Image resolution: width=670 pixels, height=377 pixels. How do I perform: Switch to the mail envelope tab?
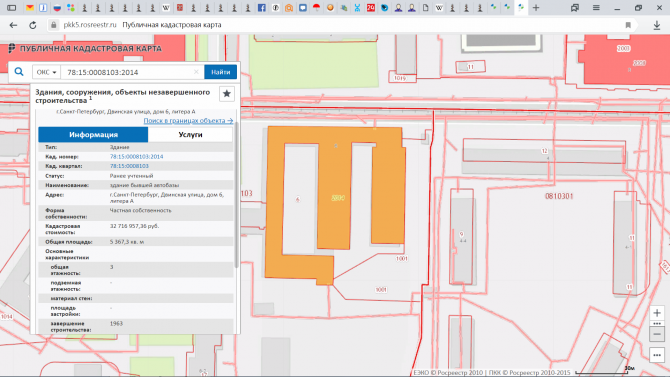pyautogui.click(x=29, y=8)
